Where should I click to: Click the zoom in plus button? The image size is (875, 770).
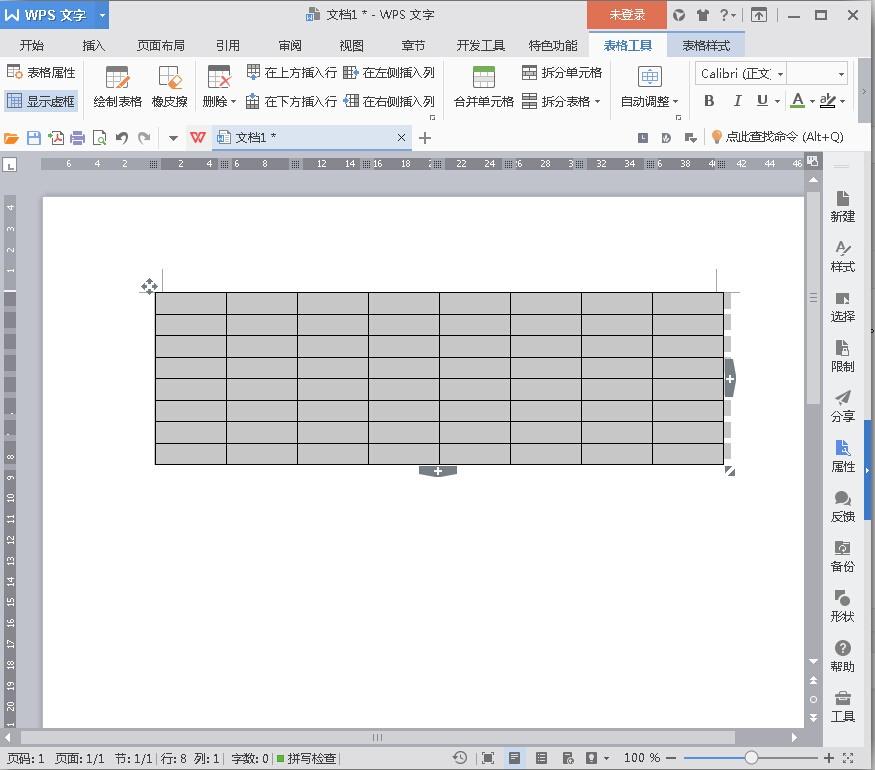829,758
